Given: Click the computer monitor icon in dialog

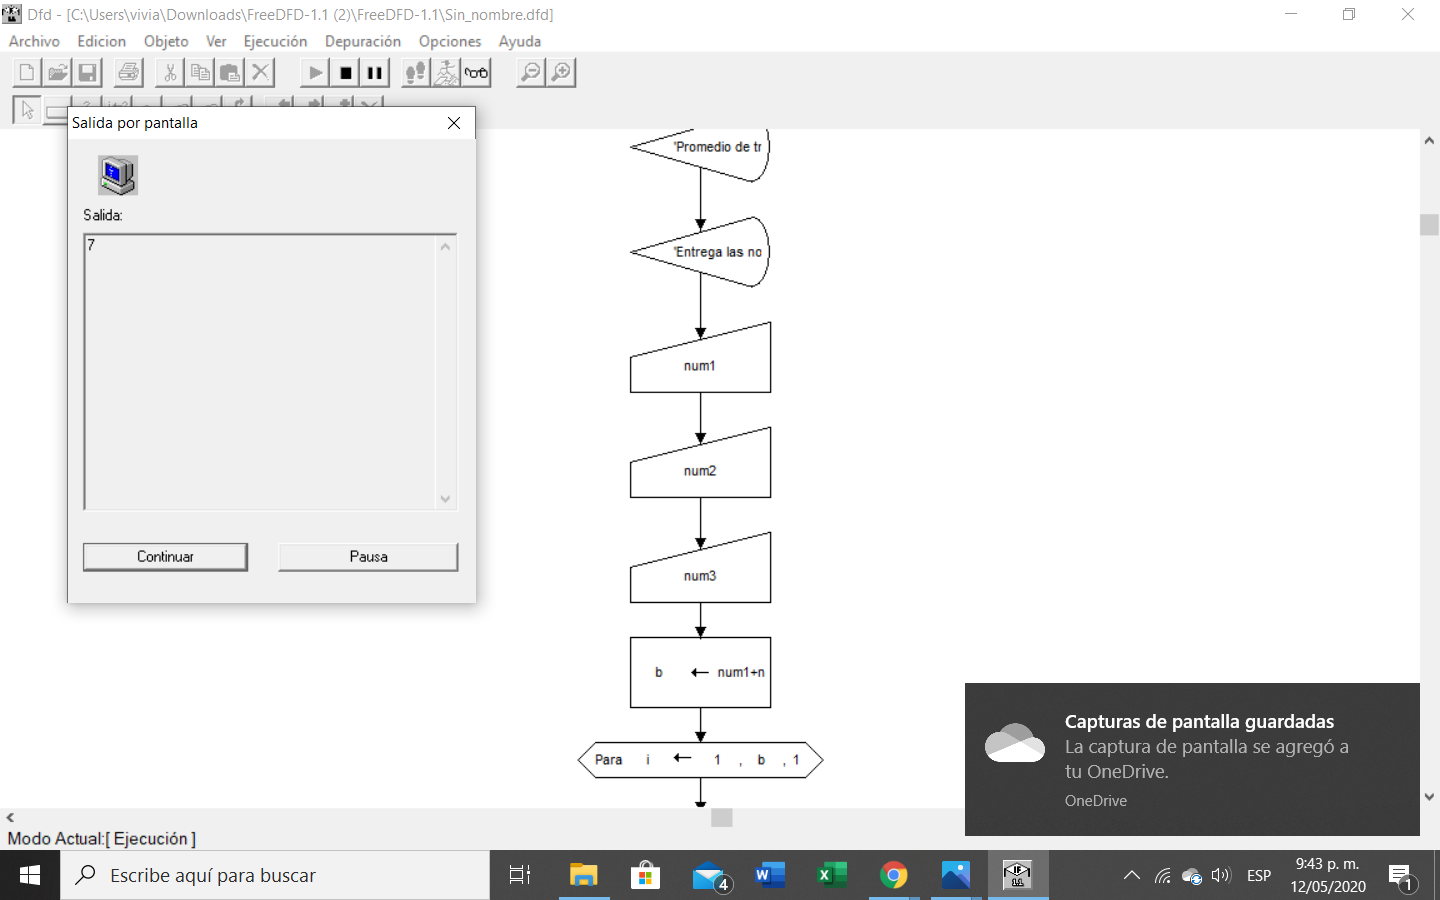Looking at the screenshot, I should [118, 175].
